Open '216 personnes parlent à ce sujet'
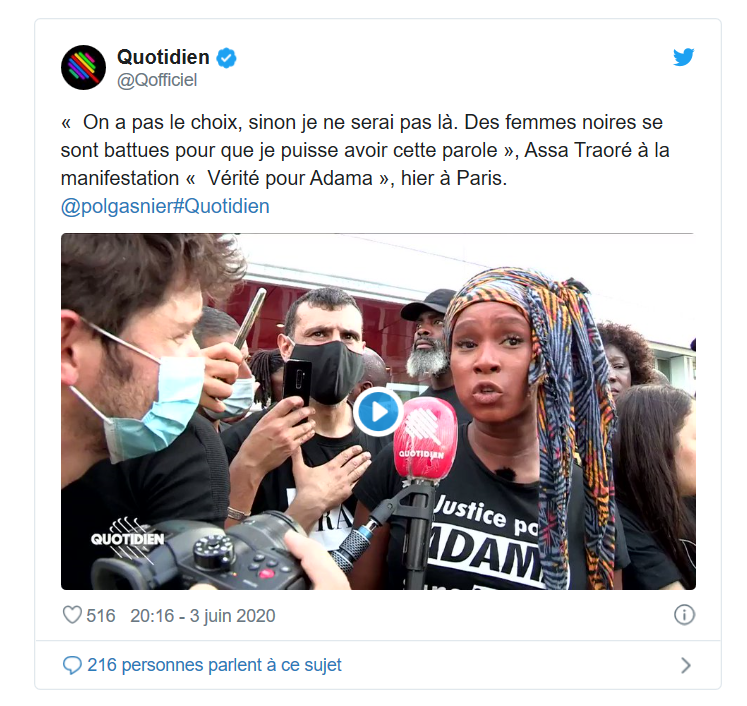Image resolution: width=747 pixels, height=706 pixels. (214, 665)
